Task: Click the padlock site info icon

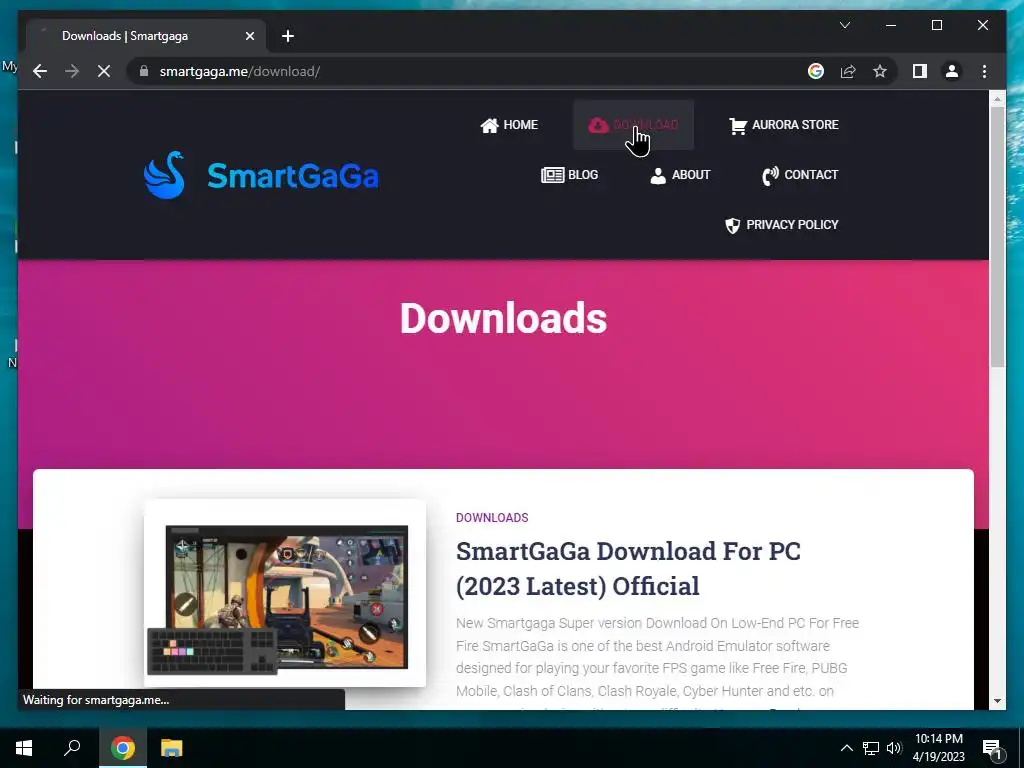Action: 144,71
